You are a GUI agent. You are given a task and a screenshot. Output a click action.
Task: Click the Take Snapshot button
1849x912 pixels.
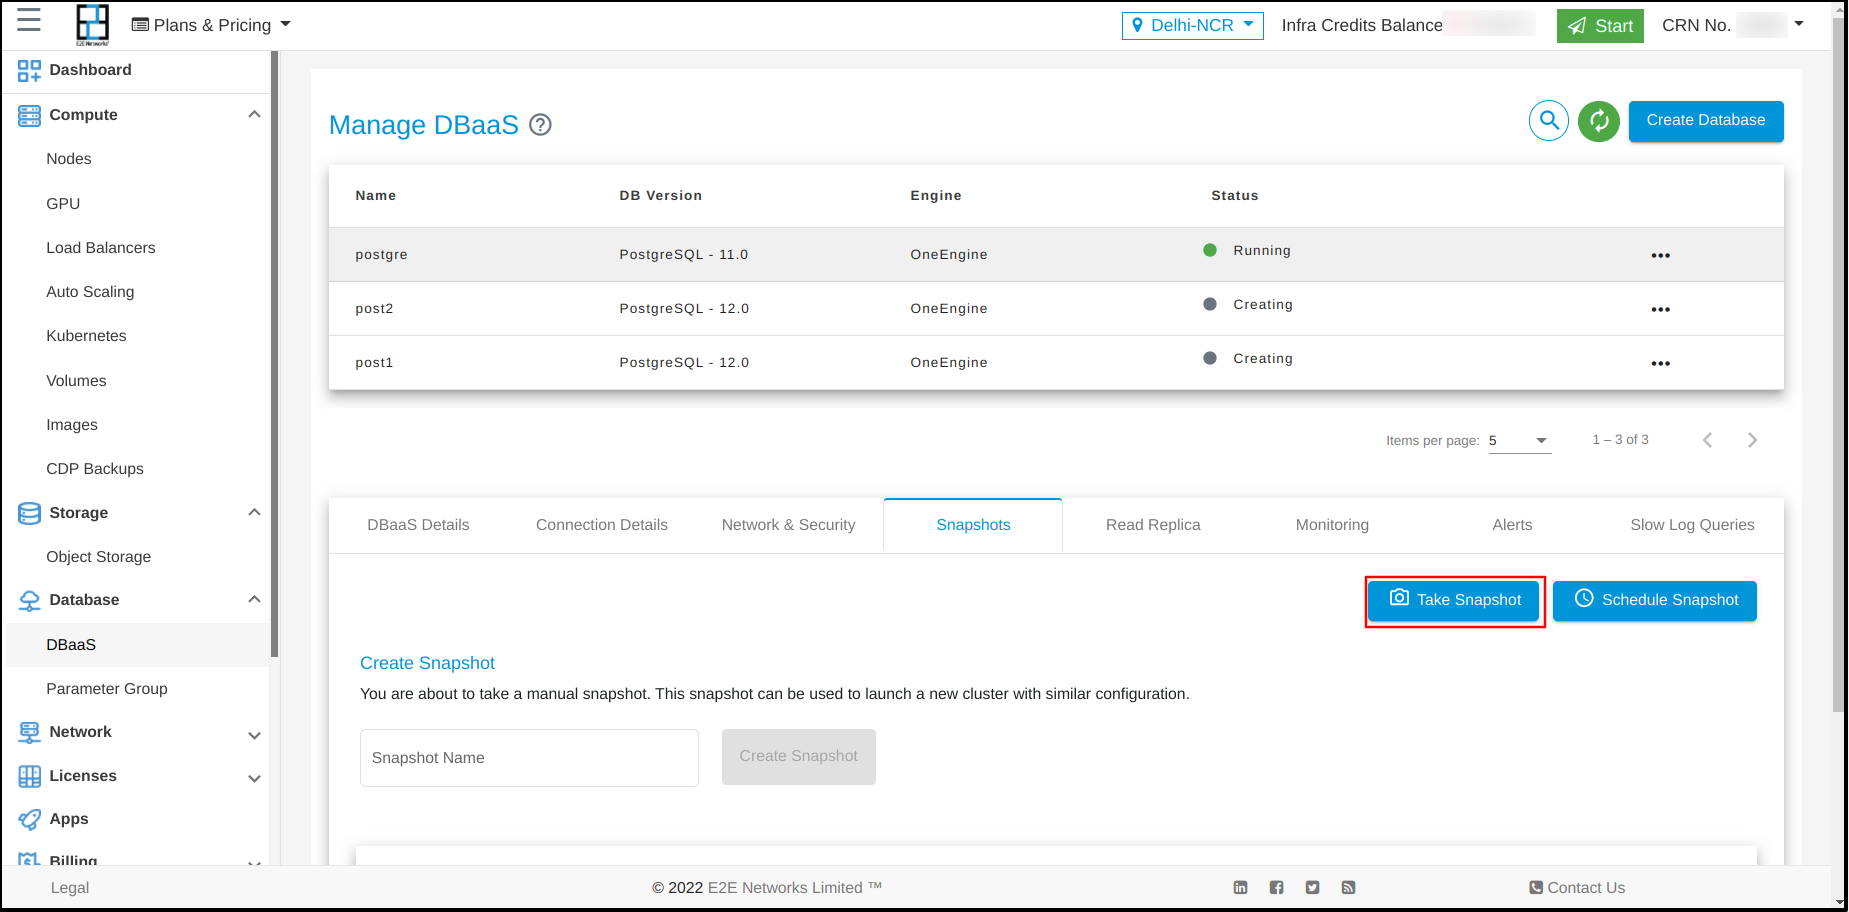(x=1454, y=601)
